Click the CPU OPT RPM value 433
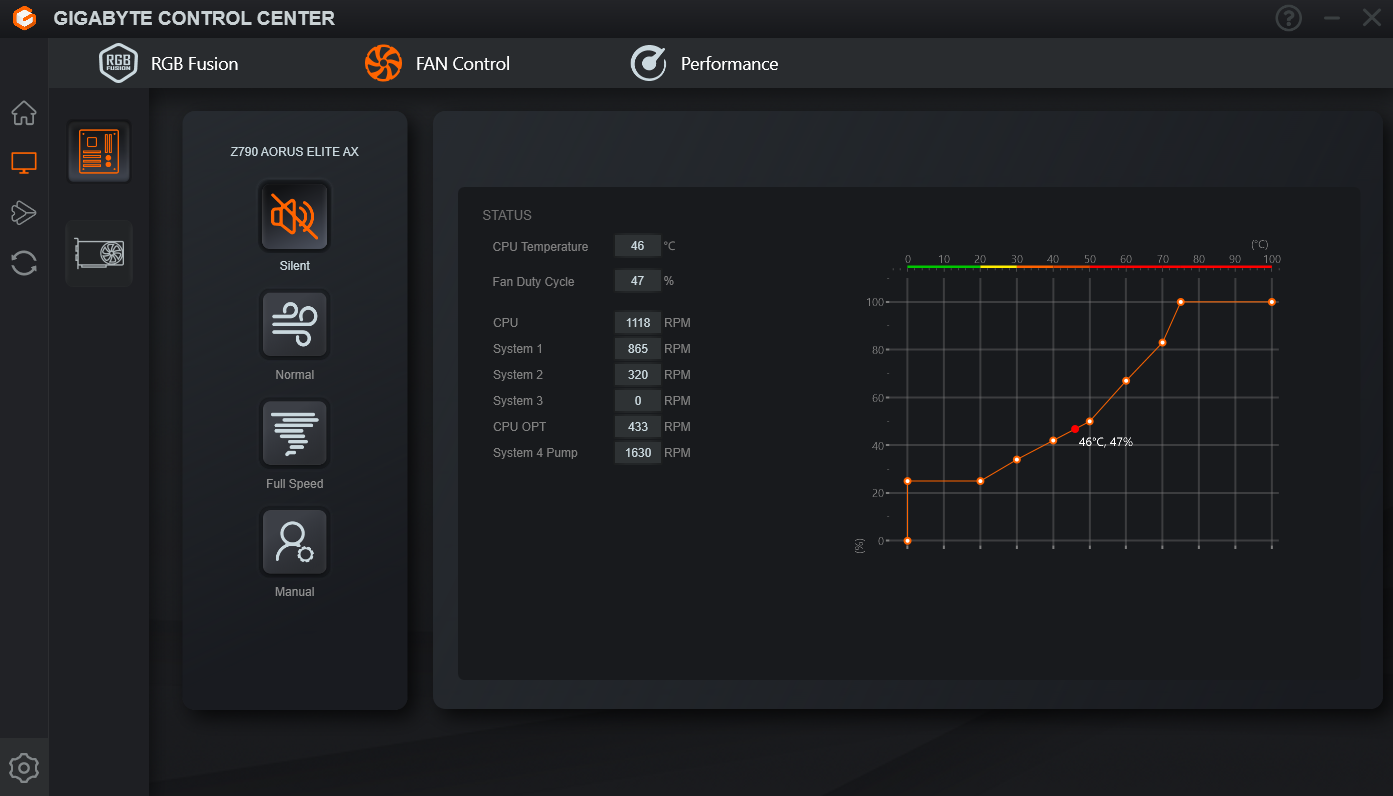Viewport: 1393px width, 796px height. pos(638,427)
